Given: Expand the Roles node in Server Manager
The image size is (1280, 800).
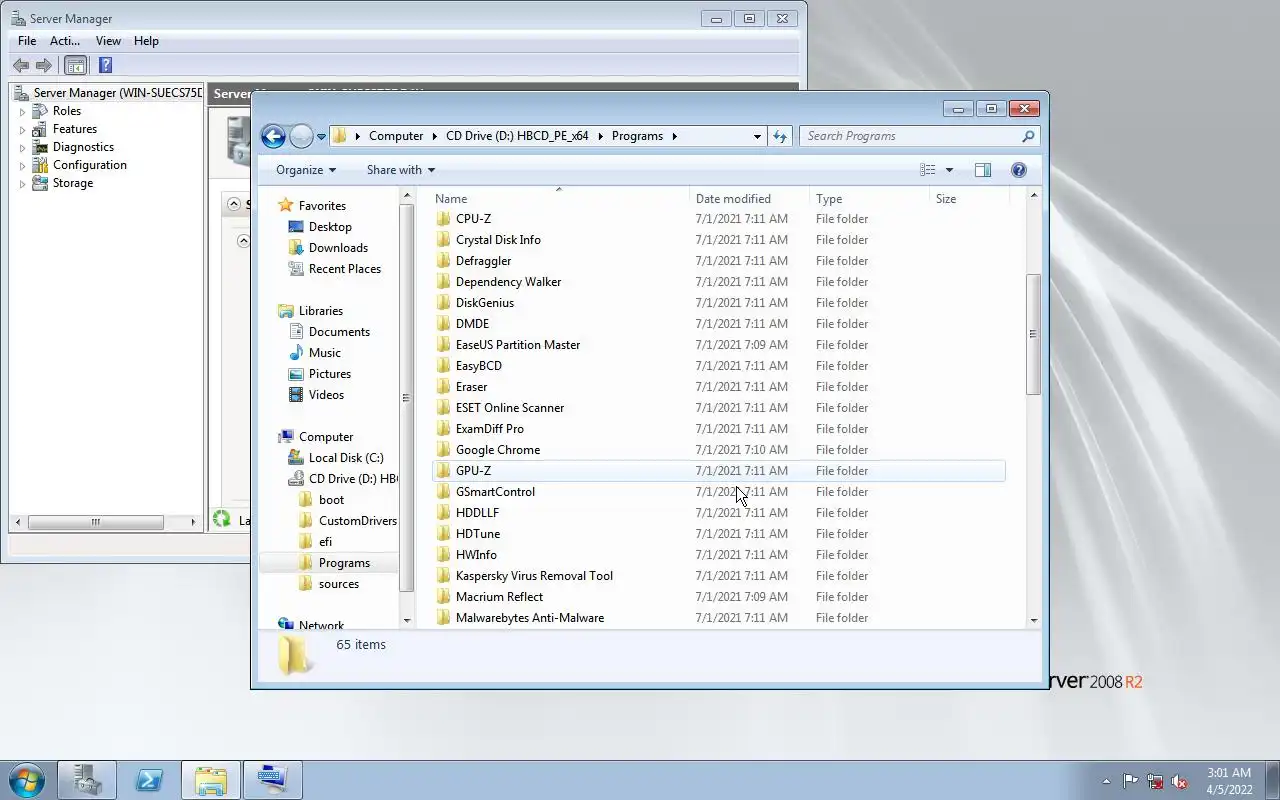Looking at the screenshot, I should [x=22, y=112].
